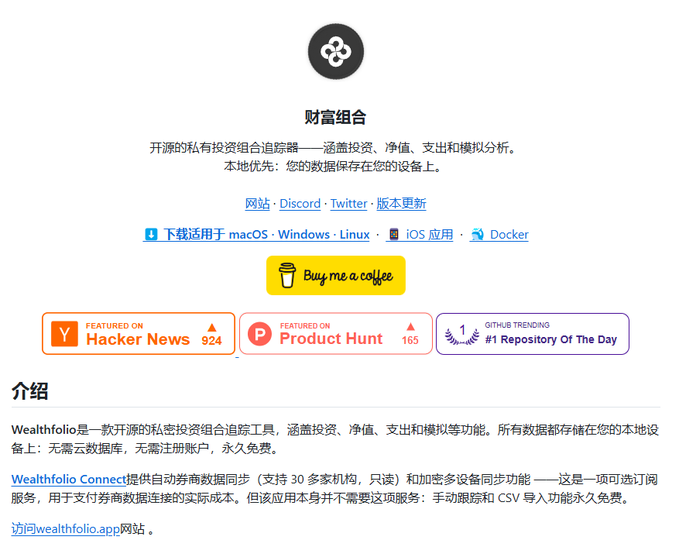
Task: Open the Featured on Product Hunt badge
Action: pos(336,334)
